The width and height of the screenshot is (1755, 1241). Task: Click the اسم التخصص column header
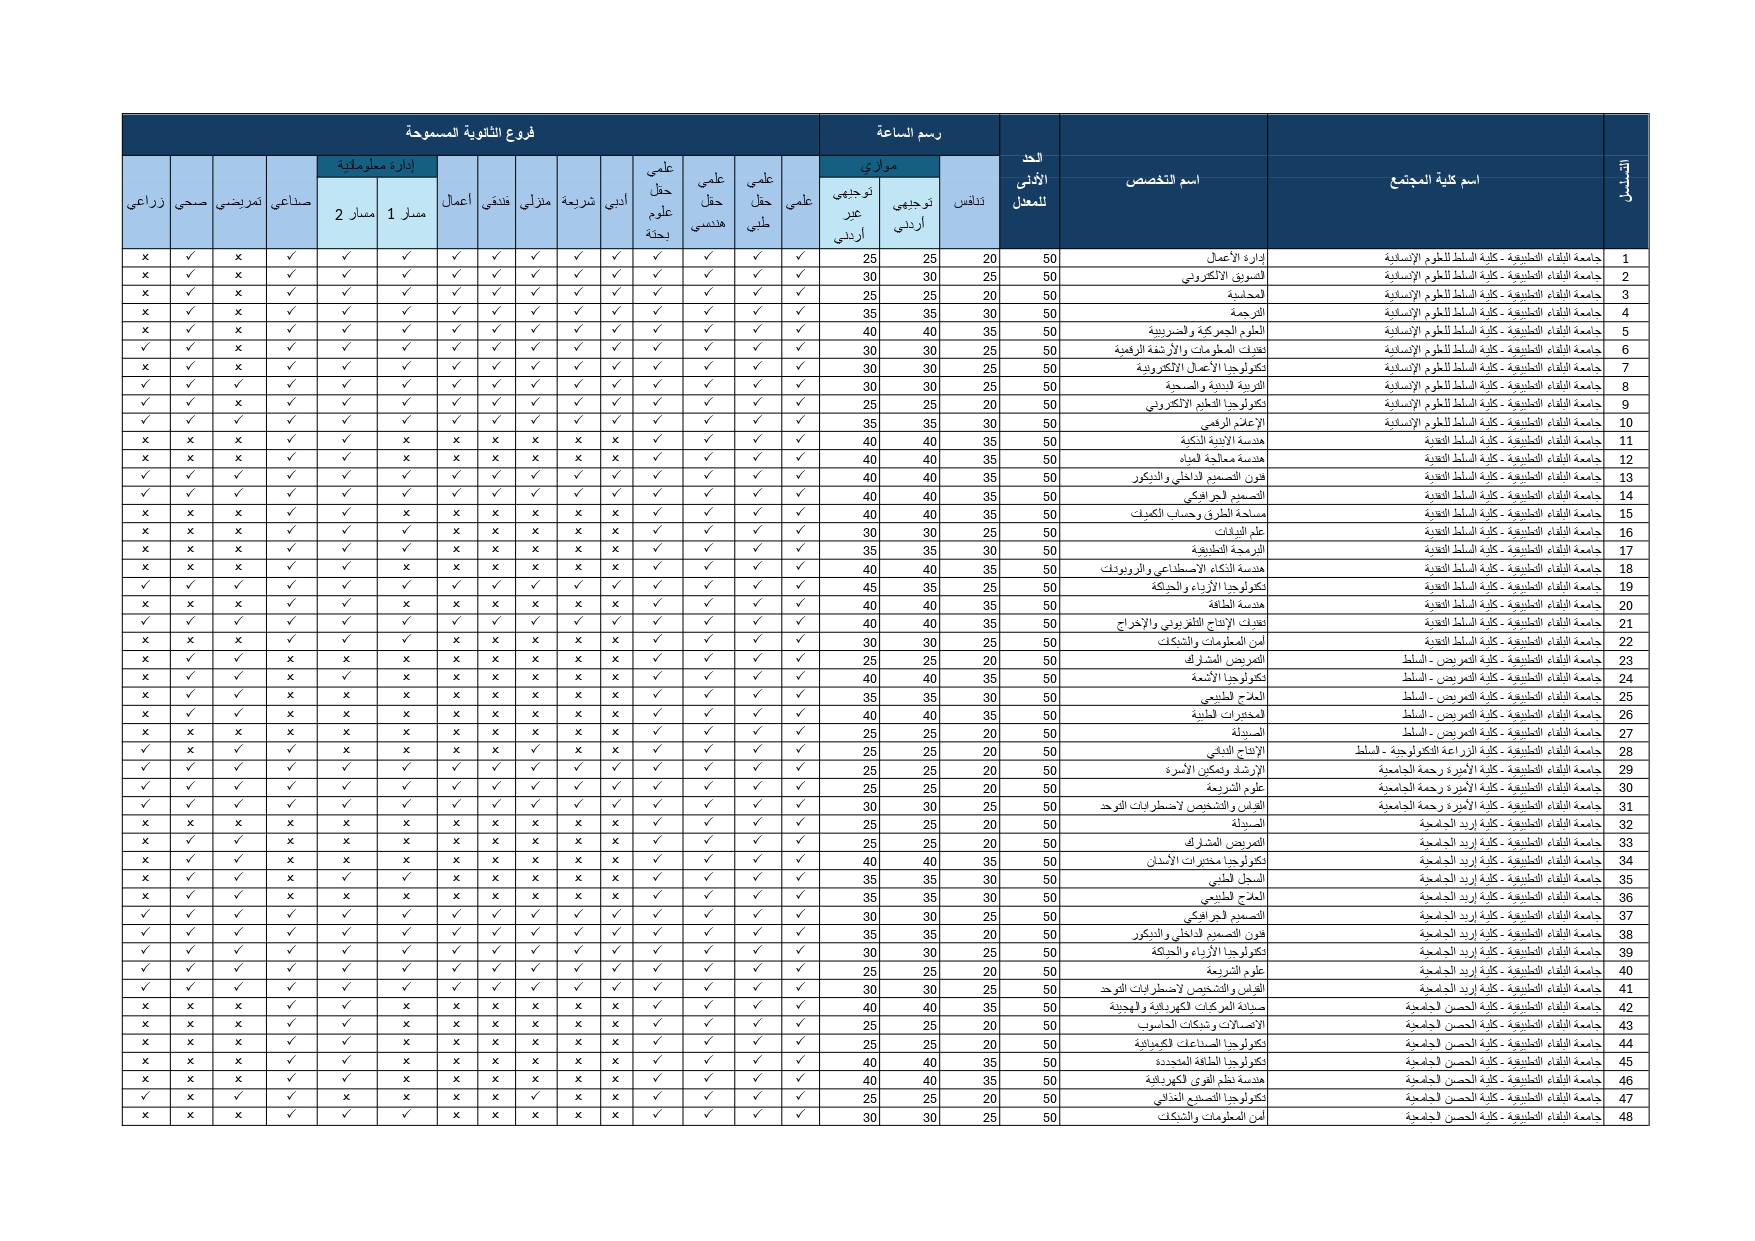click(x=1162, y=181)
